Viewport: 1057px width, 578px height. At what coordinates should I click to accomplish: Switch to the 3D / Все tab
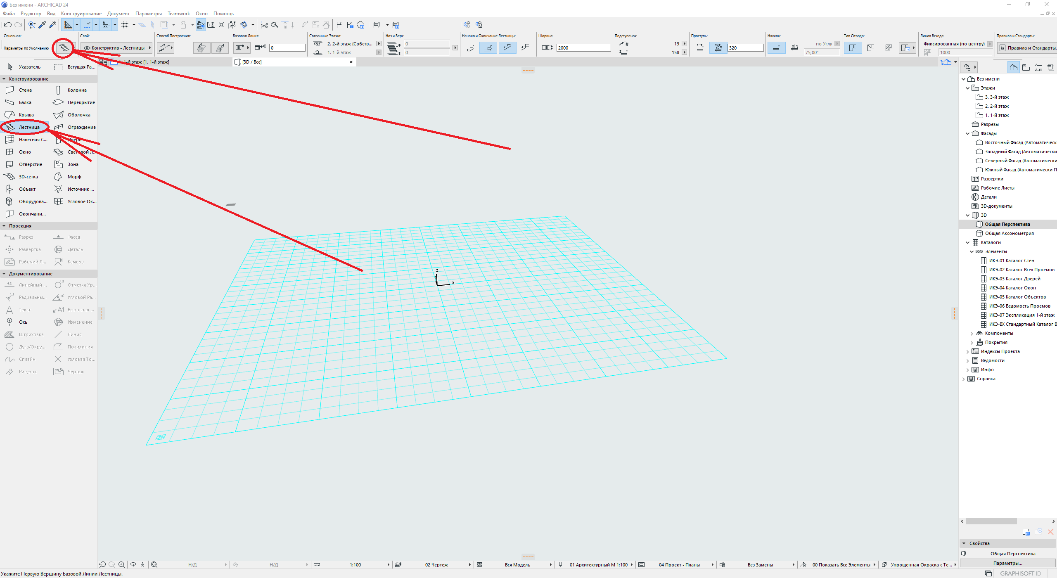[294, 62]
